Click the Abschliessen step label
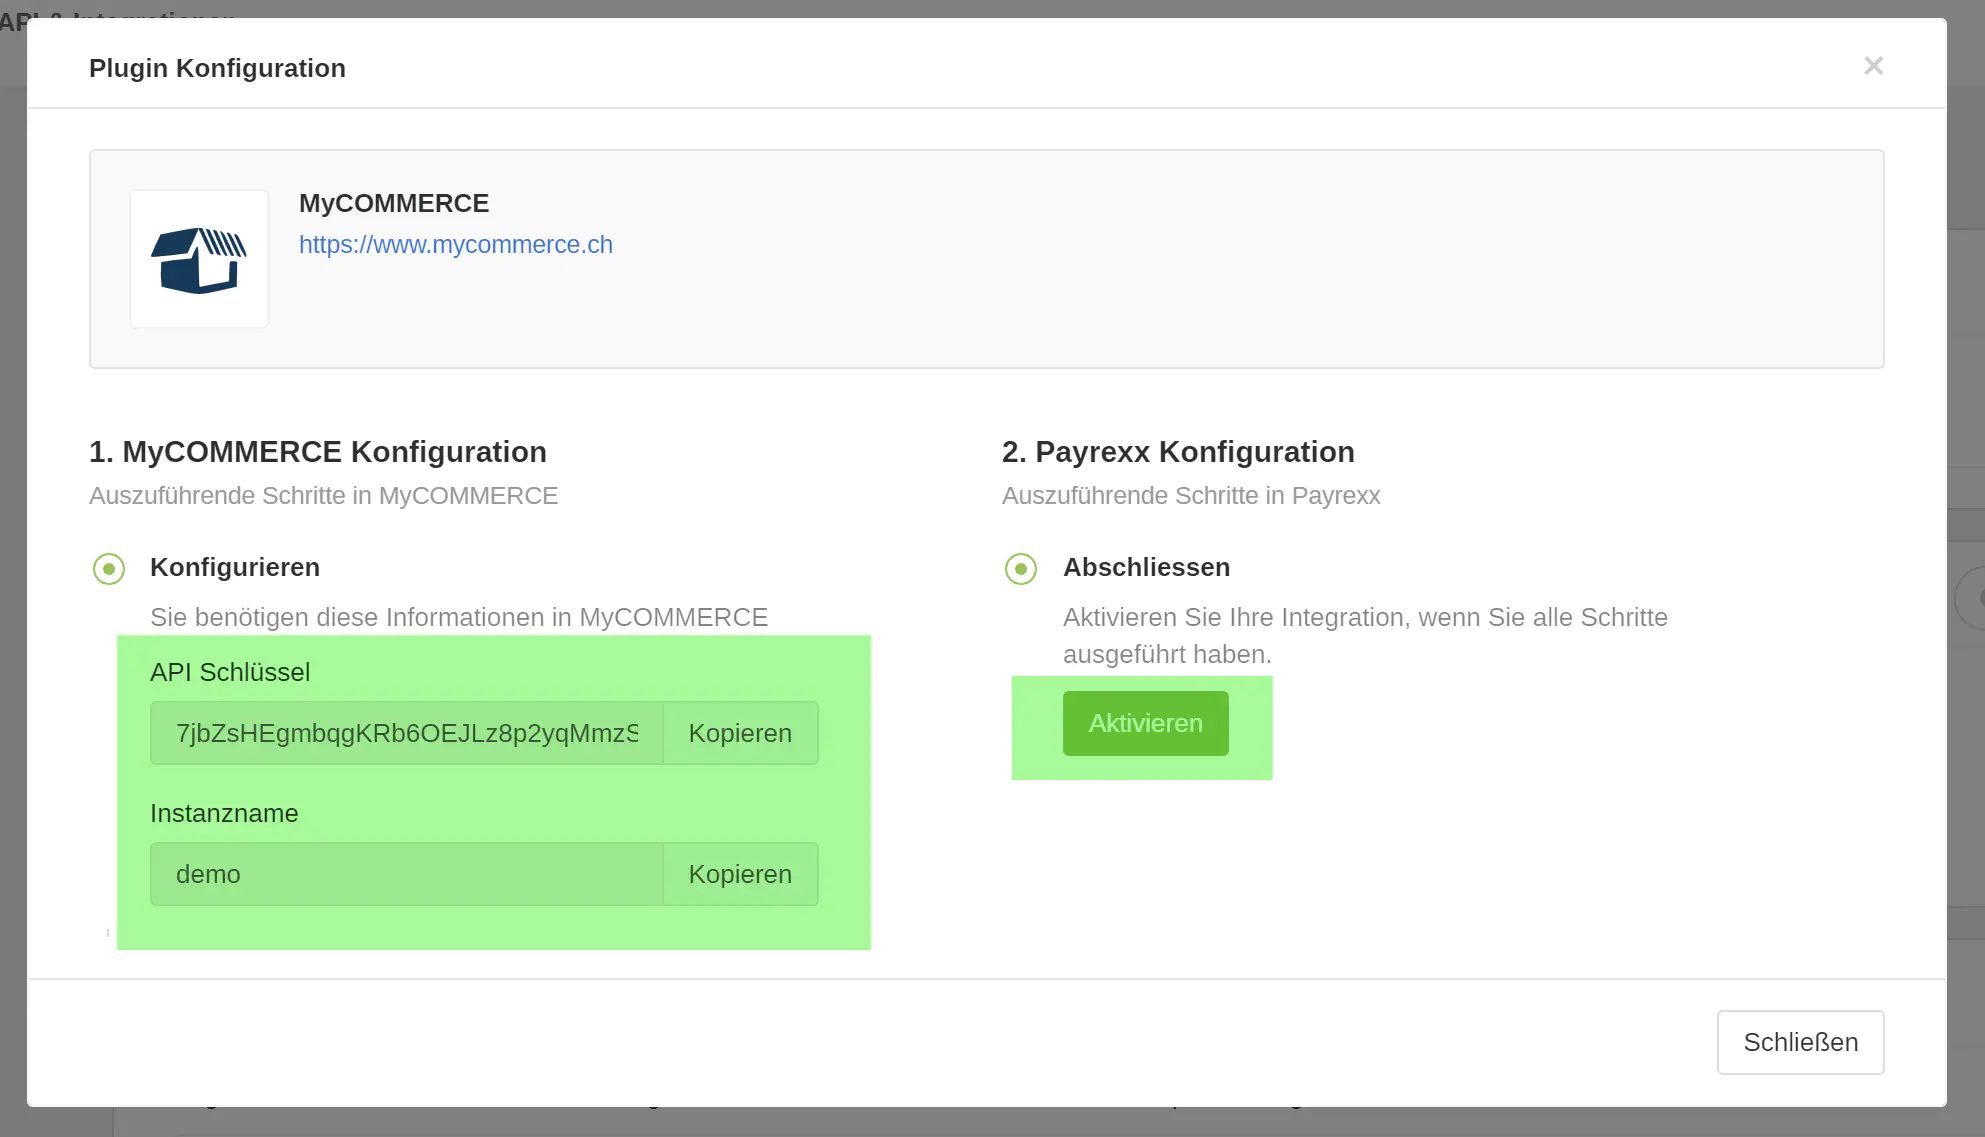This screenshot has width=1985, height=1137. pos(1146,567)
